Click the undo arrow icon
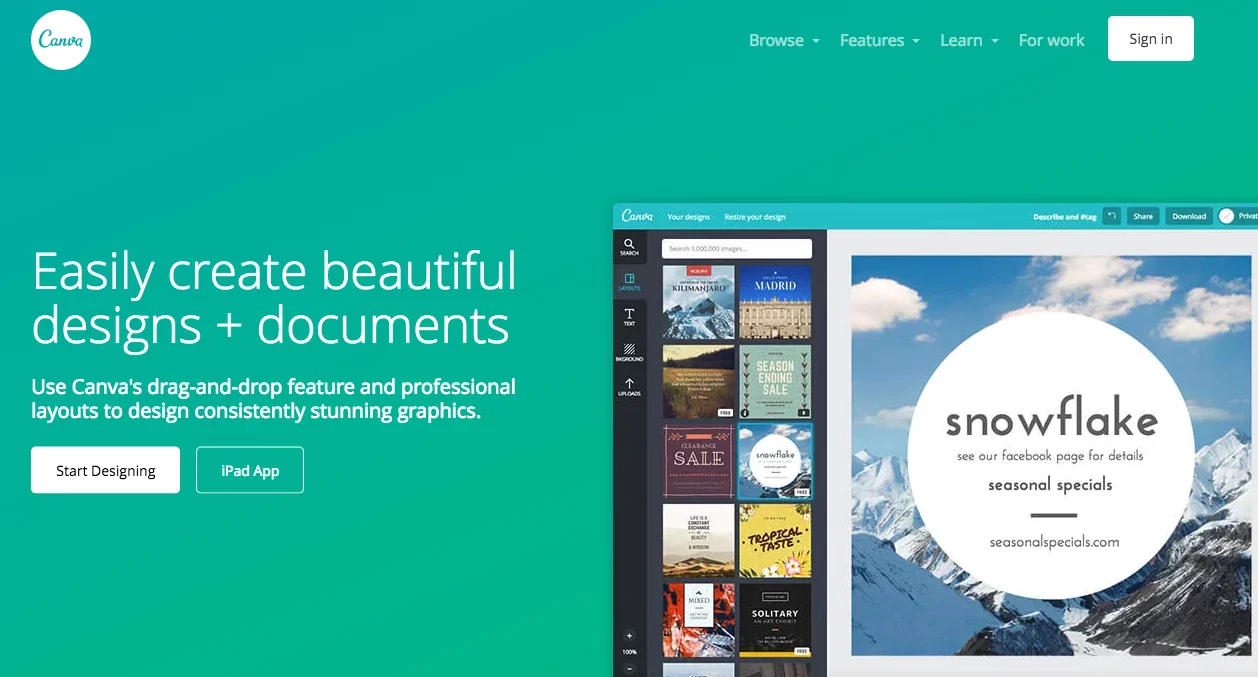The height and width of the screenshot is (677, 1258). click(1111, 216)
